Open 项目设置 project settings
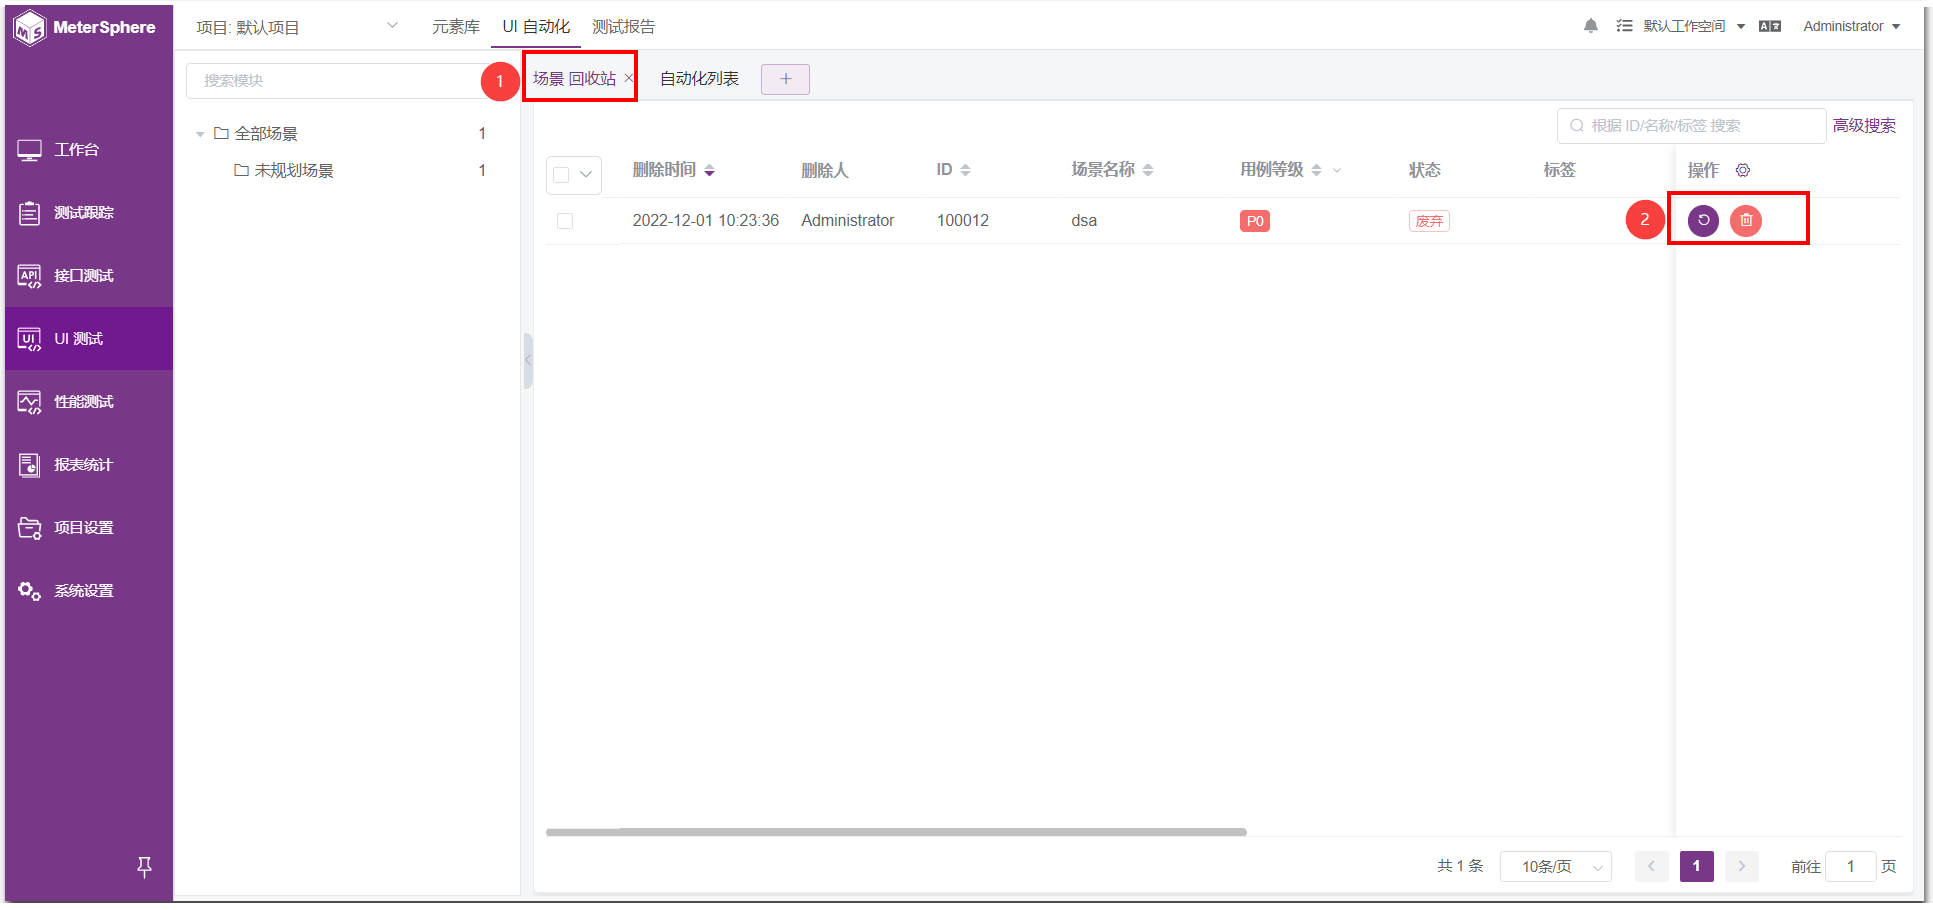Screen dimensions: 1933x910 [88, 528]
